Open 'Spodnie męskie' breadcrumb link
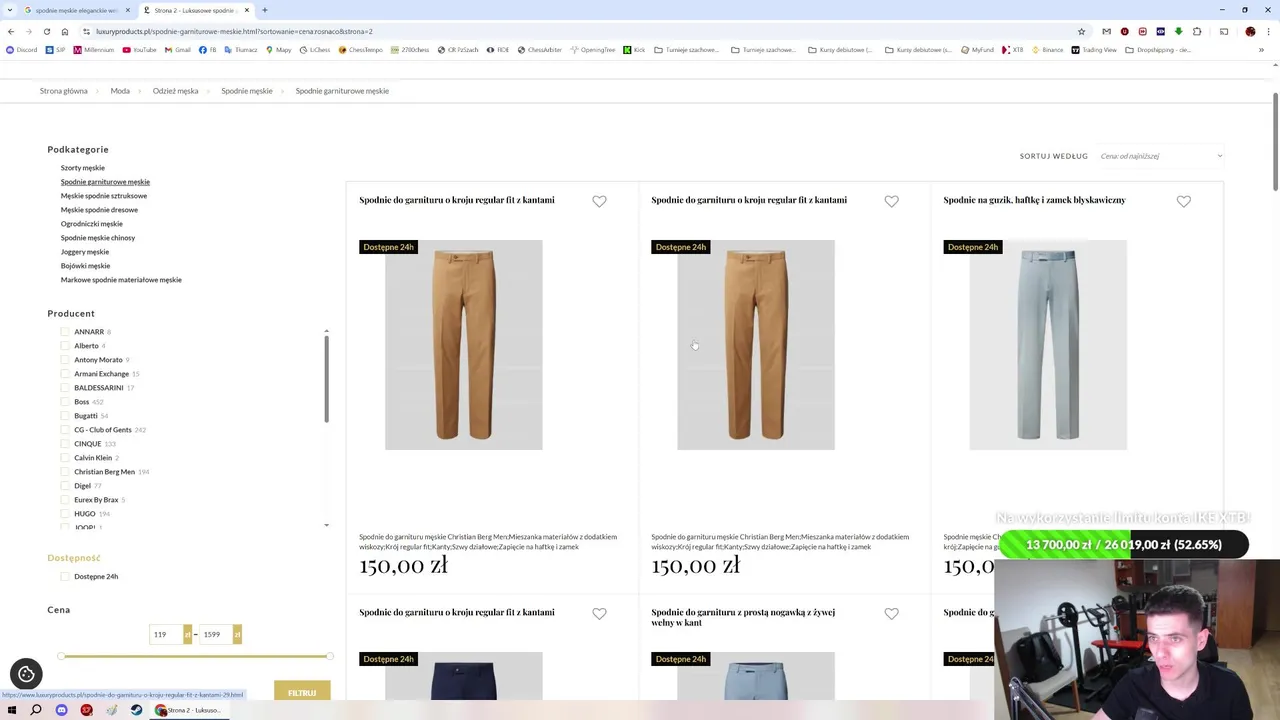This screenshot has width=1280, height=720. (247, 91)
